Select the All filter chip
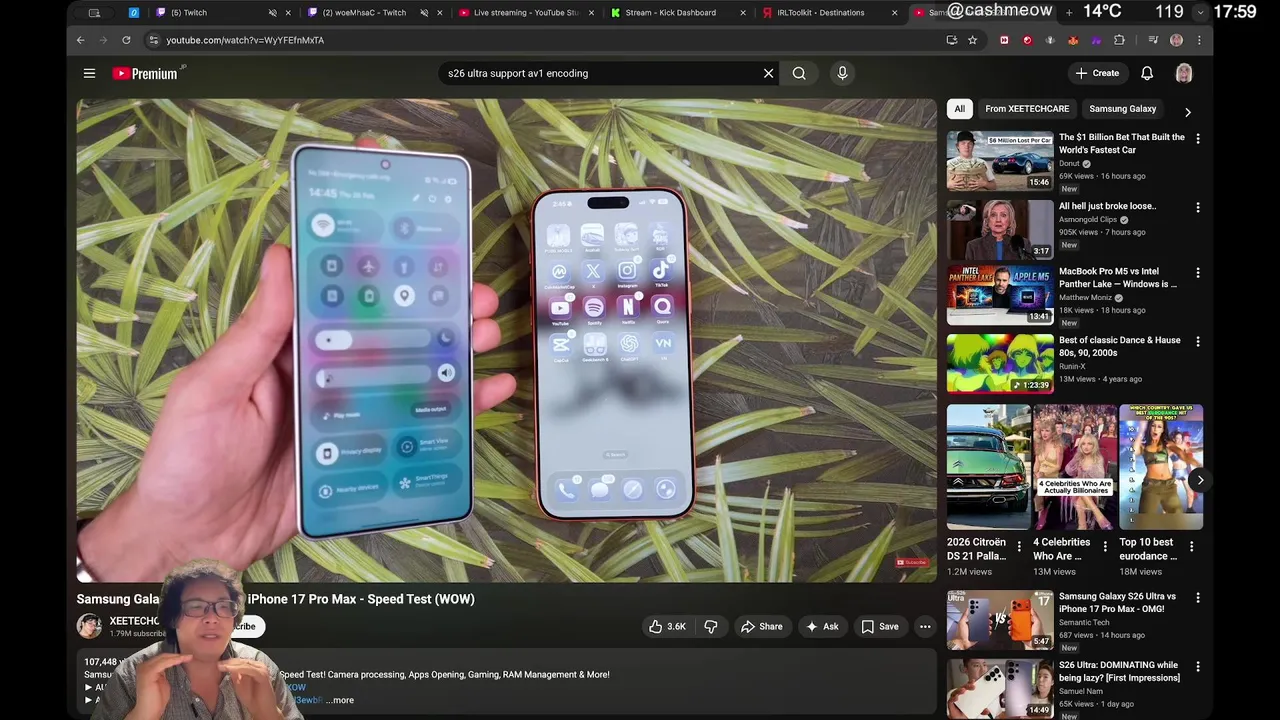This screenshot has height=720, width=1280. pos(959,109)
